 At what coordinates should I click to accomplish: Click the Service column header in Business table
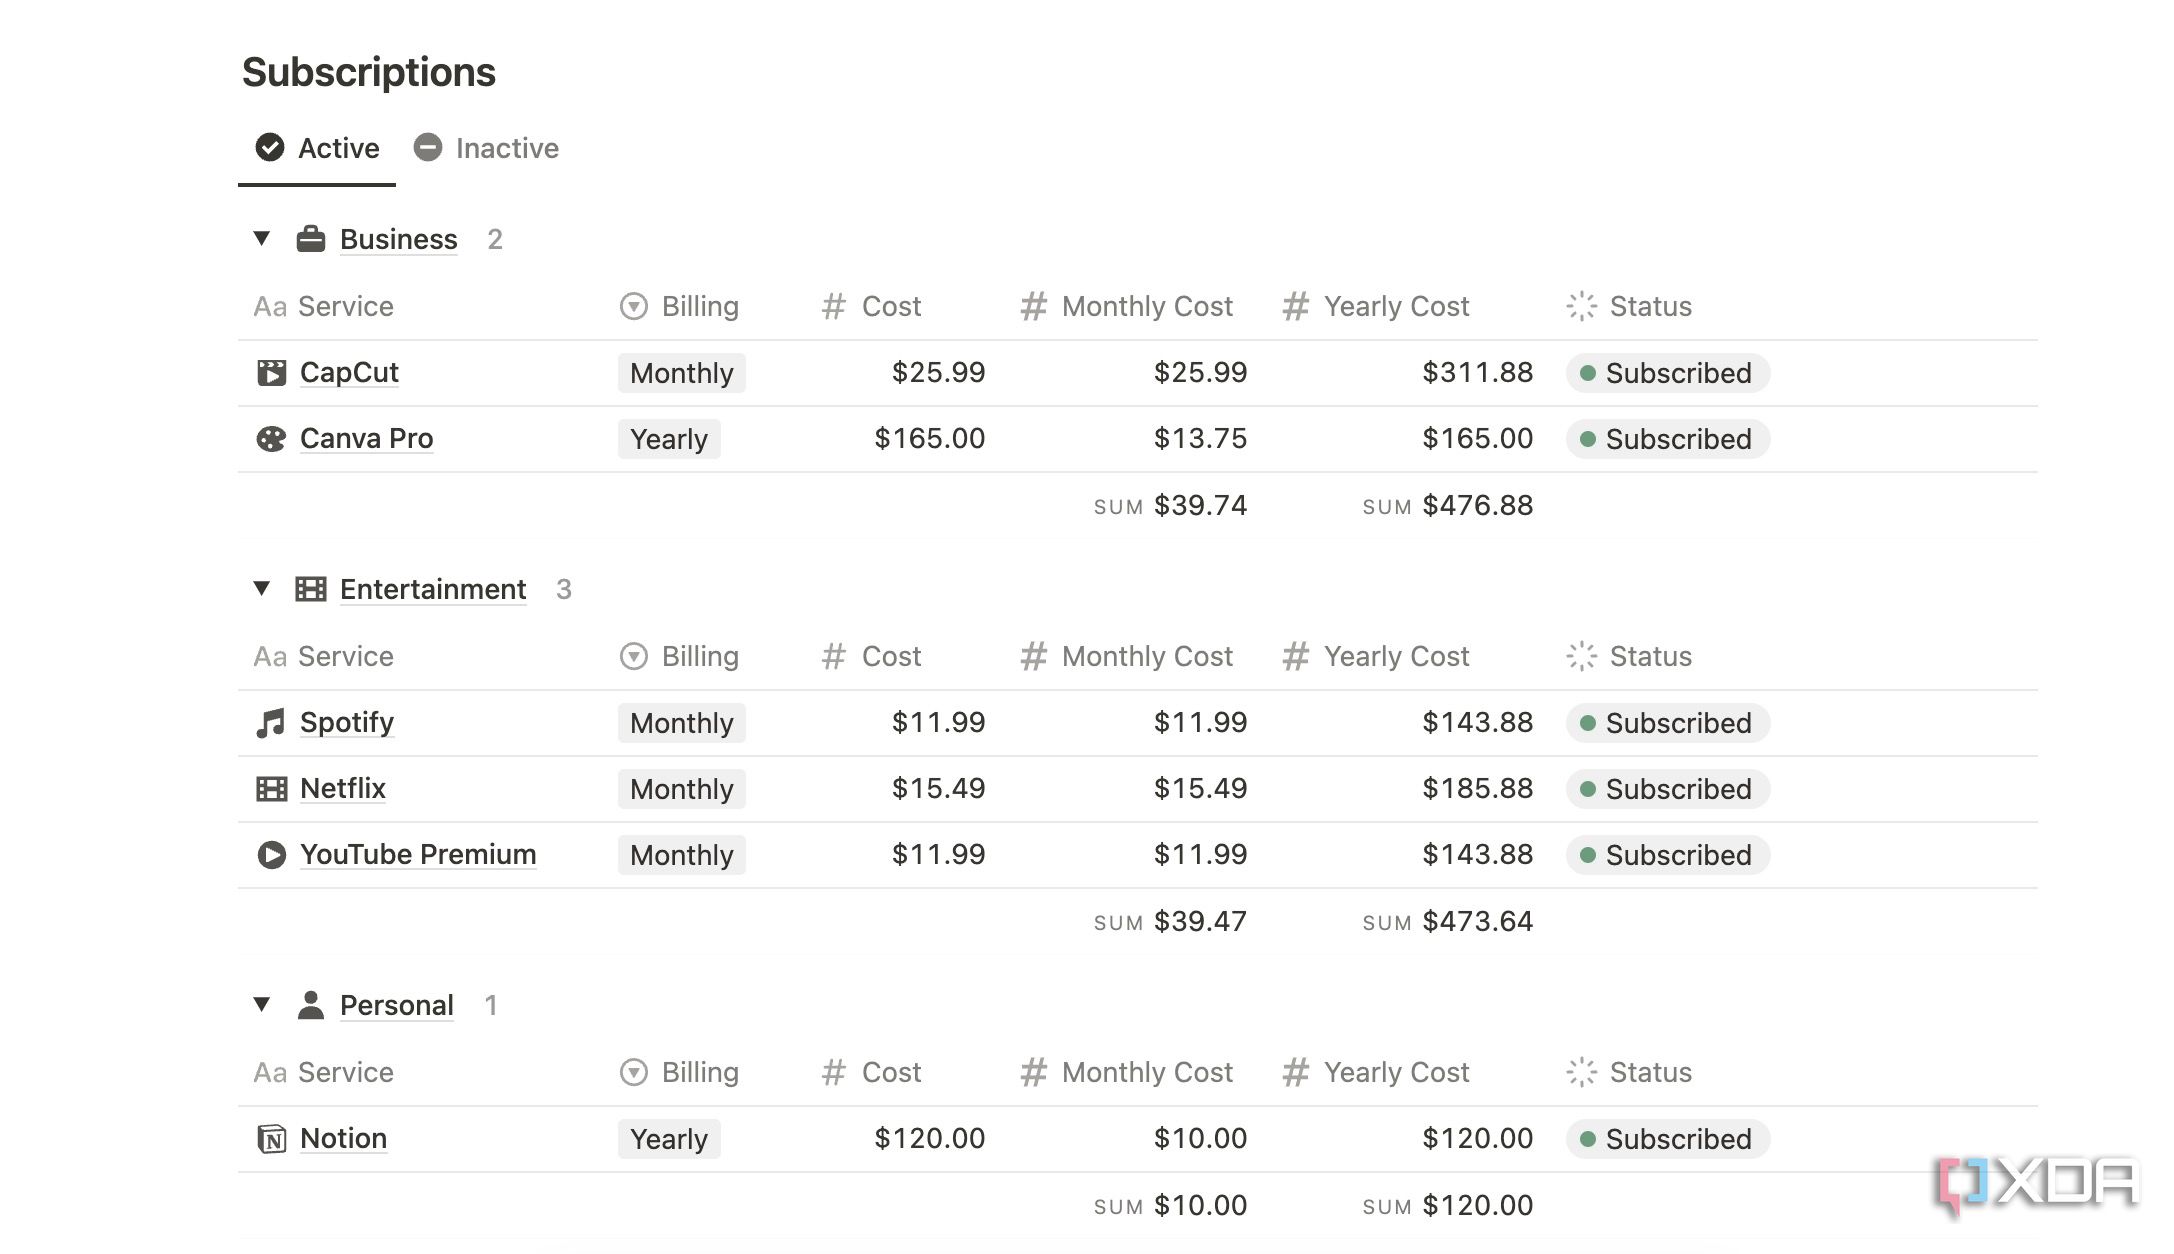tap(324, 306)
